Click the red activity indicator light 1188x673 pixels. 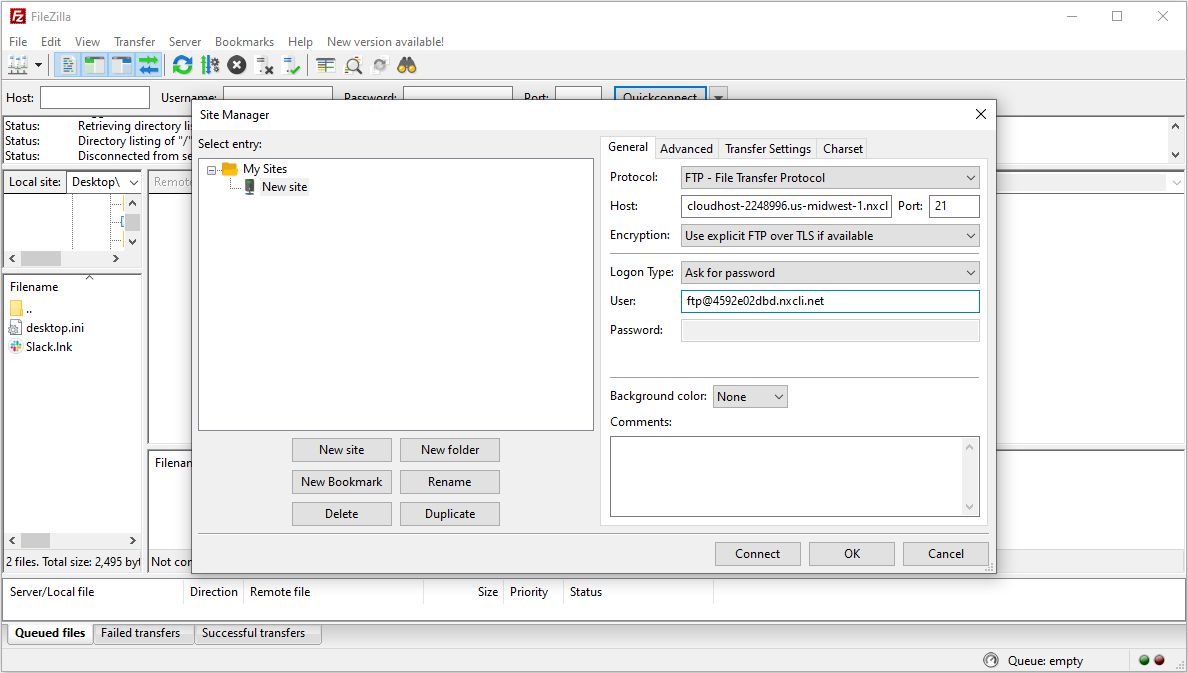point(1159,660)
